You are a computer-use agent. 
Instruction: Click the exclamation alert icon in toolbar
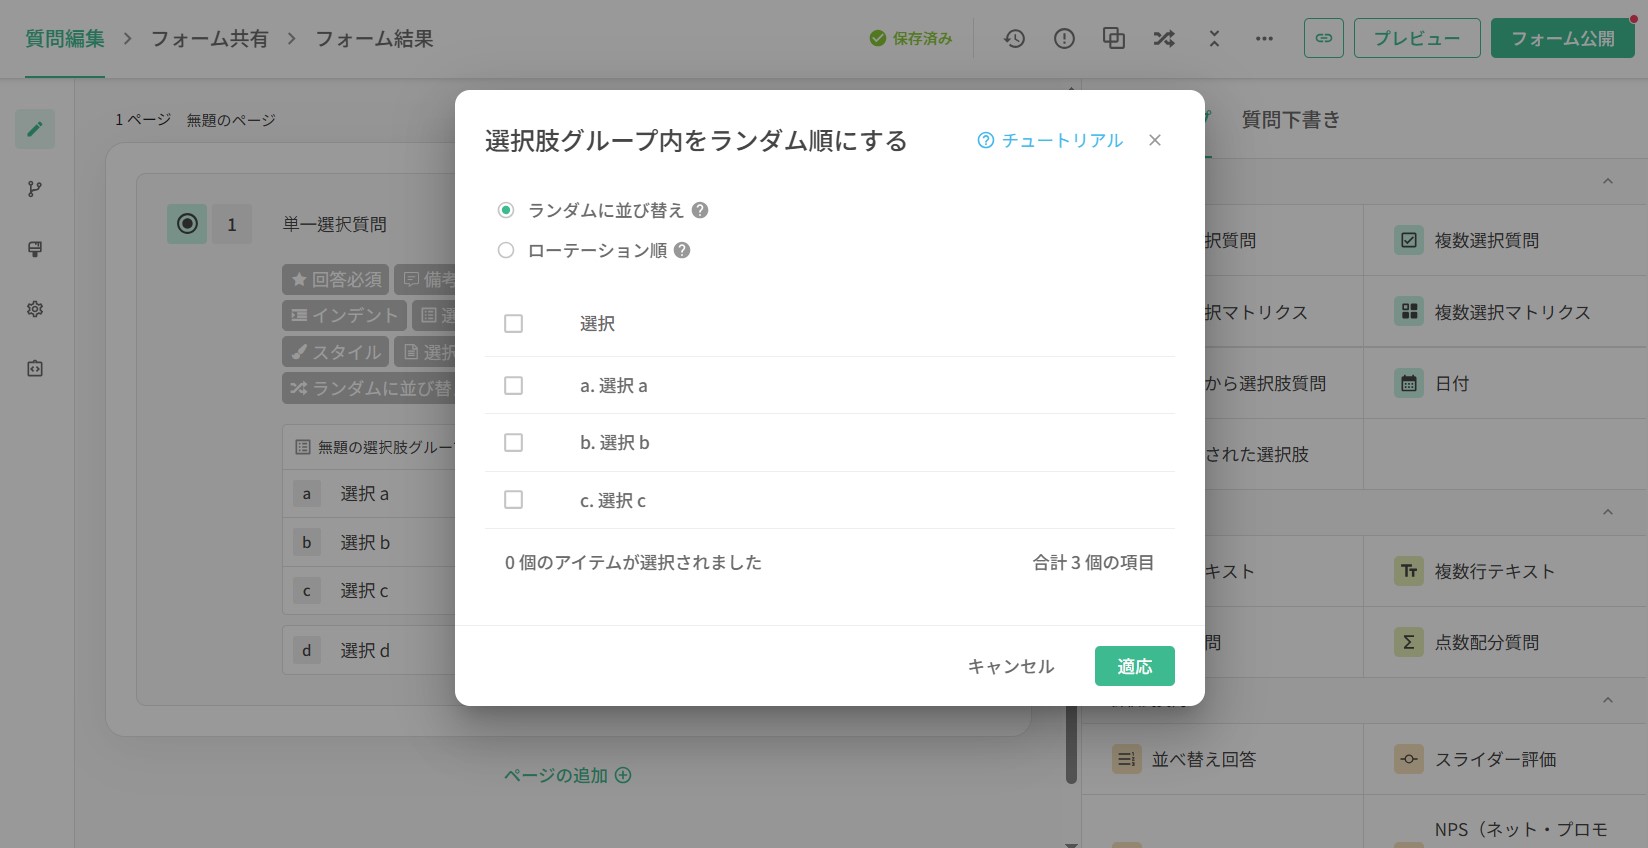pyautogui.click(x=1064, y=39)
